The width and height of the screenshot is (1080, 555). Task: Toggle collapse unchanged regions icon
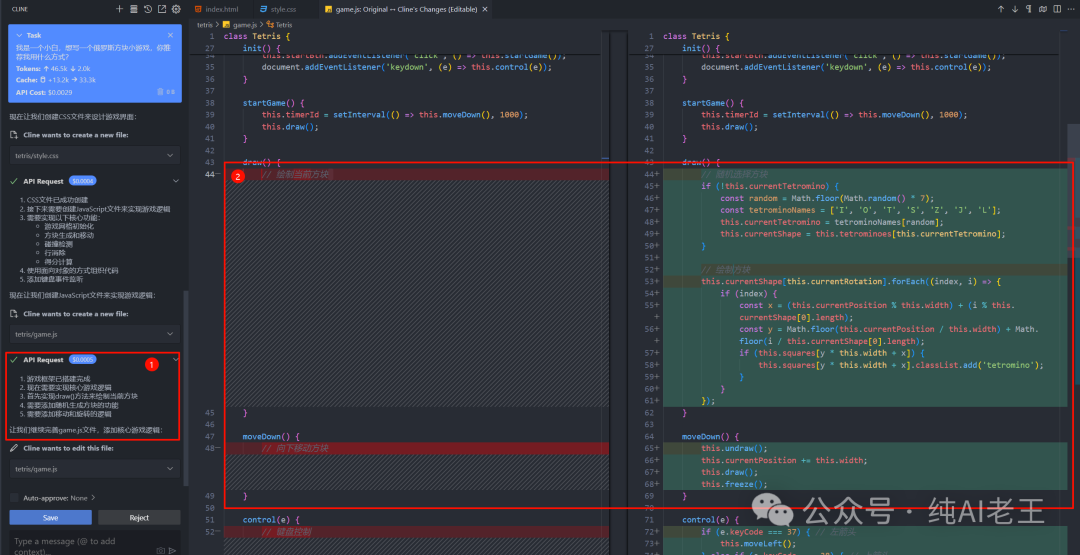[x=1042, y=9]
